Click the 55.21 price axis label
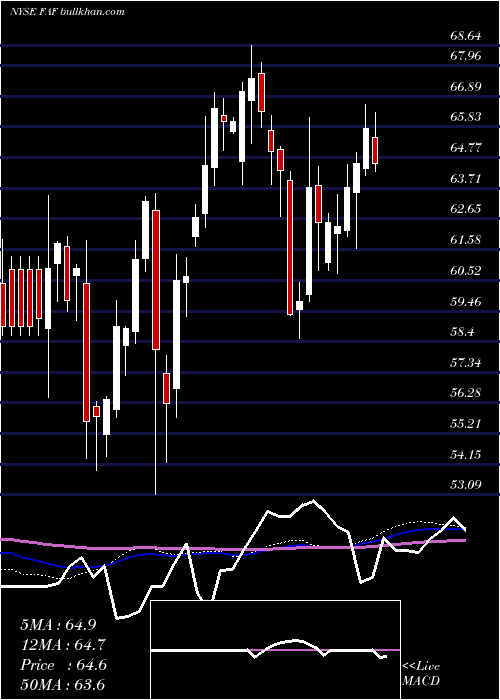 point(466,423)
